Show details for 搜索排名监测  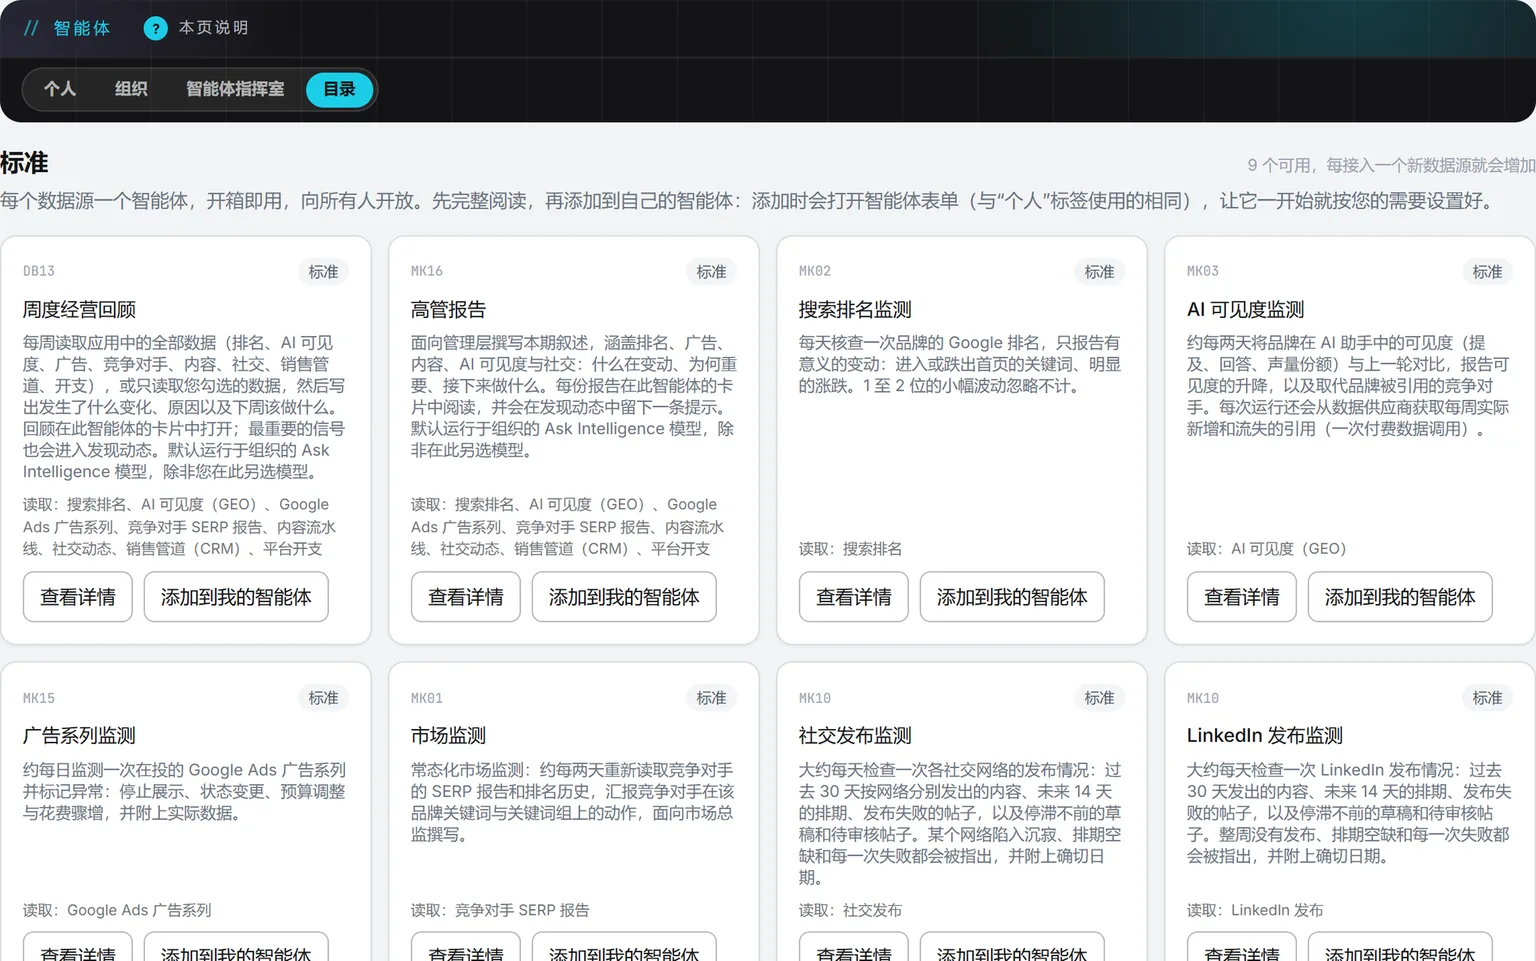[x=854, y=597]
